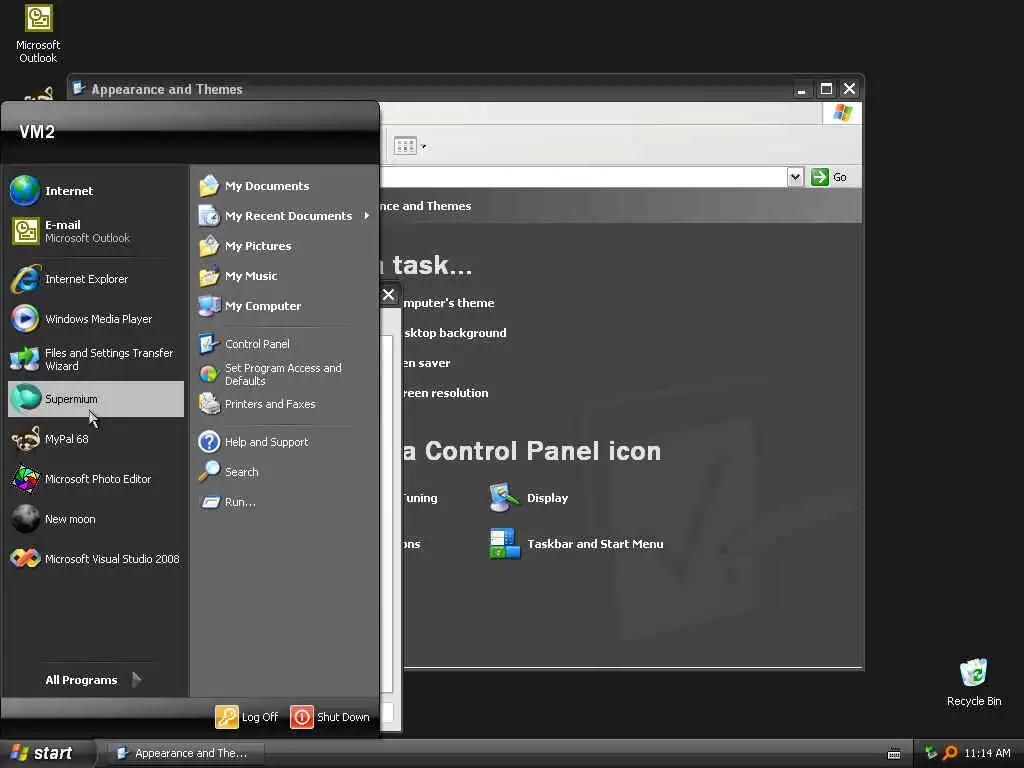The width and height of the screenshot is (1024, 768).
Task: Click the address bar input field
Action: tap(583, 177)
